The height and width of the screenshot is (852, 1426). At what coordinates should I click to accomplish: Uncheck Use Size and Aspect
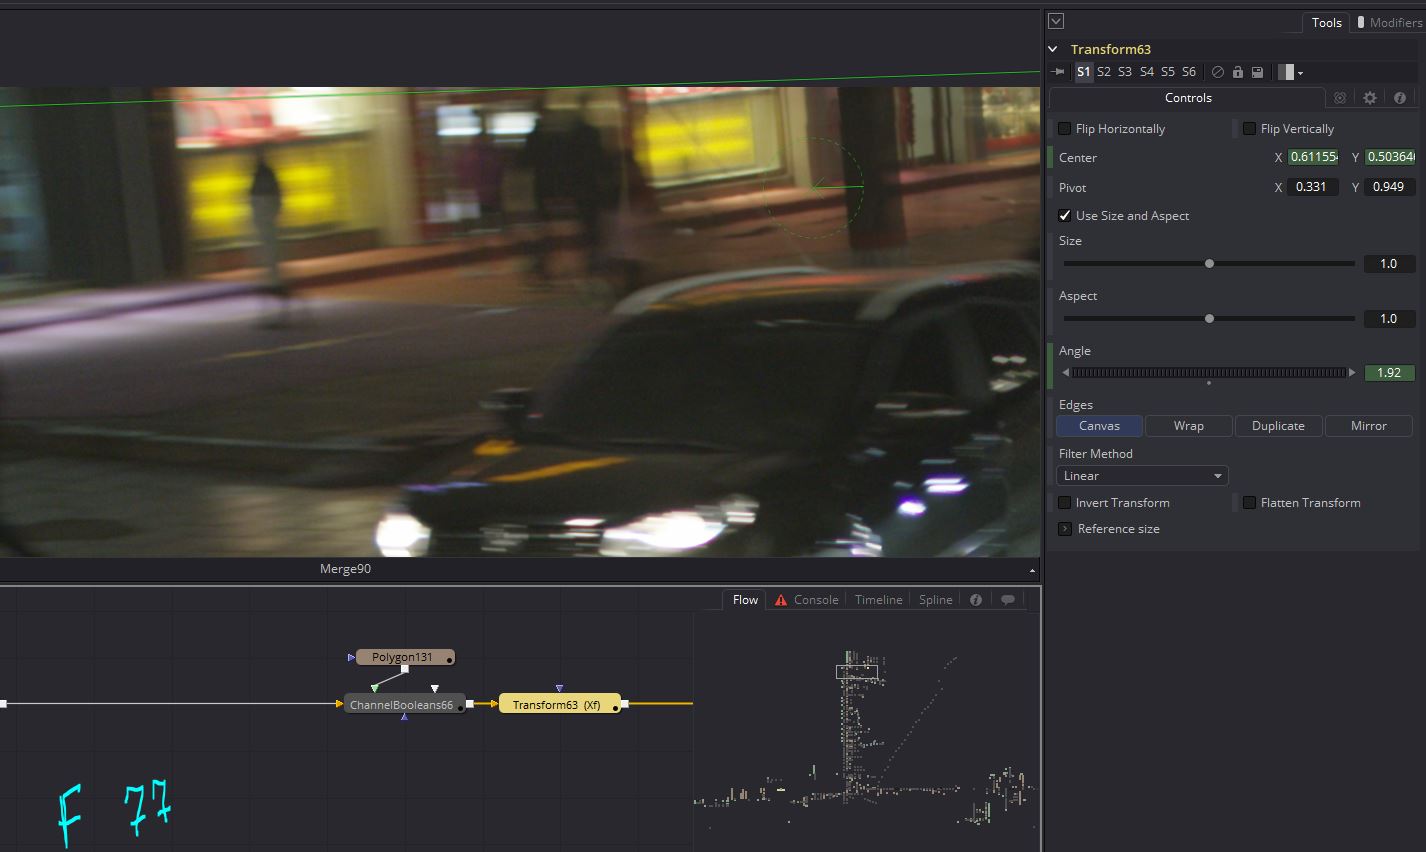[1065, 216]
